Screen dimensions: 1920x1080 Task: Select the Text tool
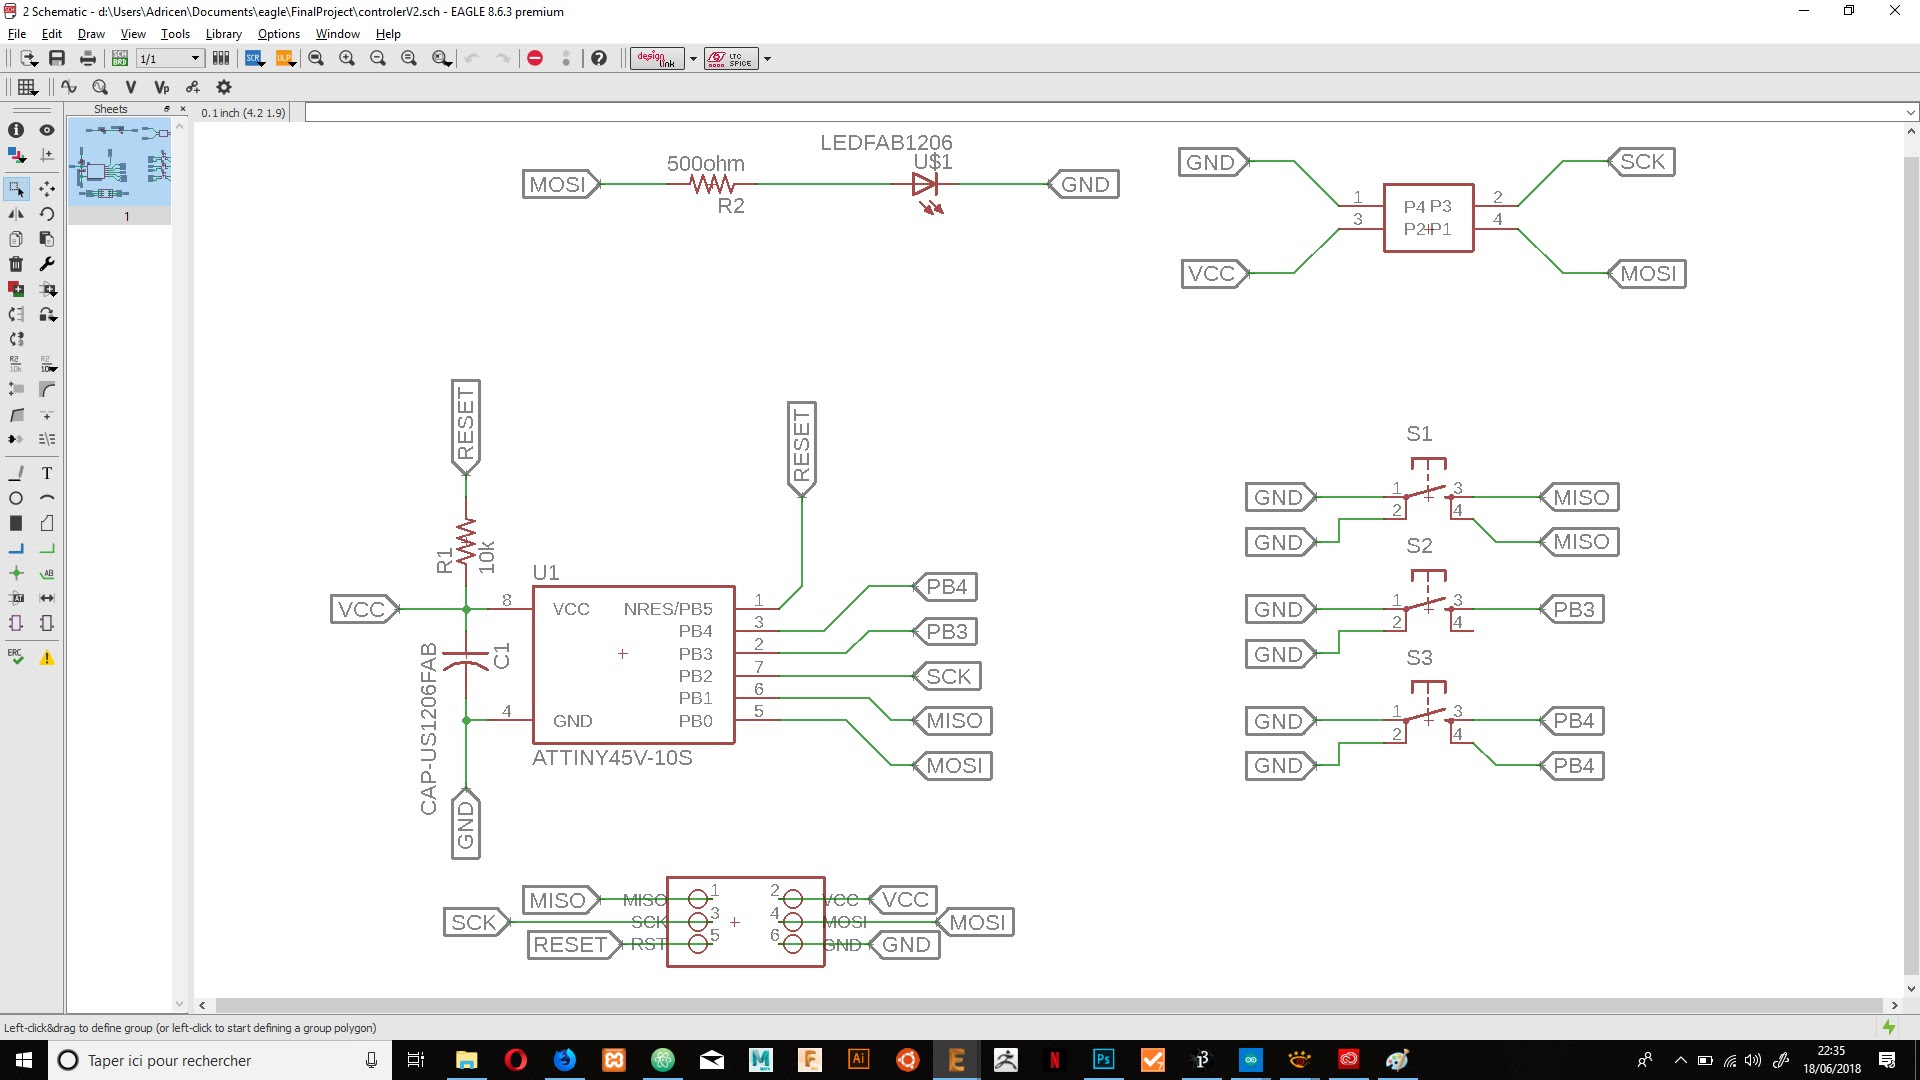point(46,473)
